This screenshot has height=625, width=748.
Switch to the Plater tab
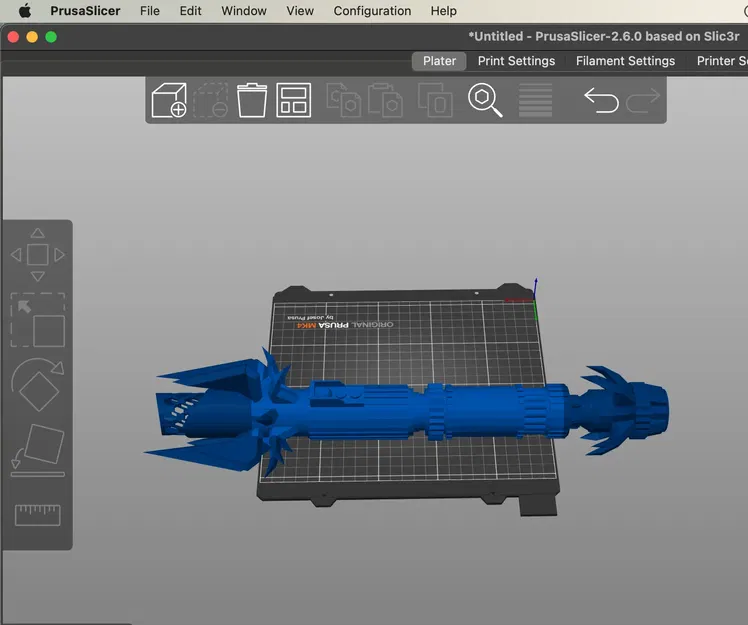(x=439, y=61)
